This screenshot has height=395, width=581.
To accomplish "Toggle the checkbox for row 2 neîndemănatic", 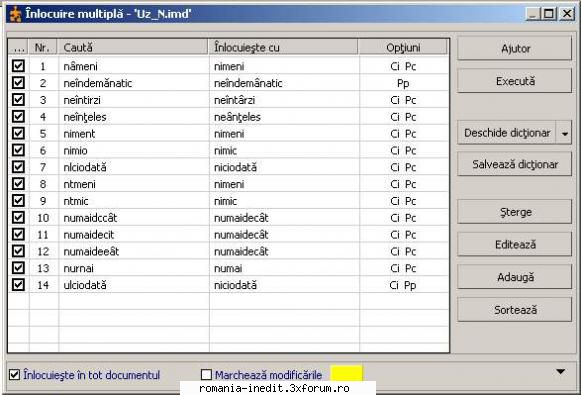I will click(18, 82).
